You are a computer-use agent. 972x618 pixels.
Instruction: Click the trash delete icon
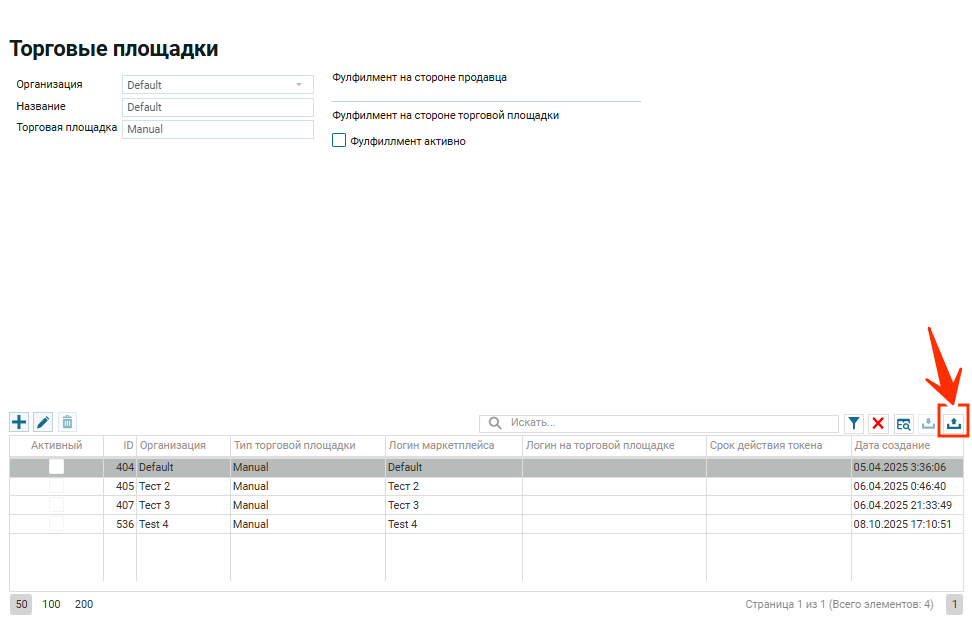67,423
